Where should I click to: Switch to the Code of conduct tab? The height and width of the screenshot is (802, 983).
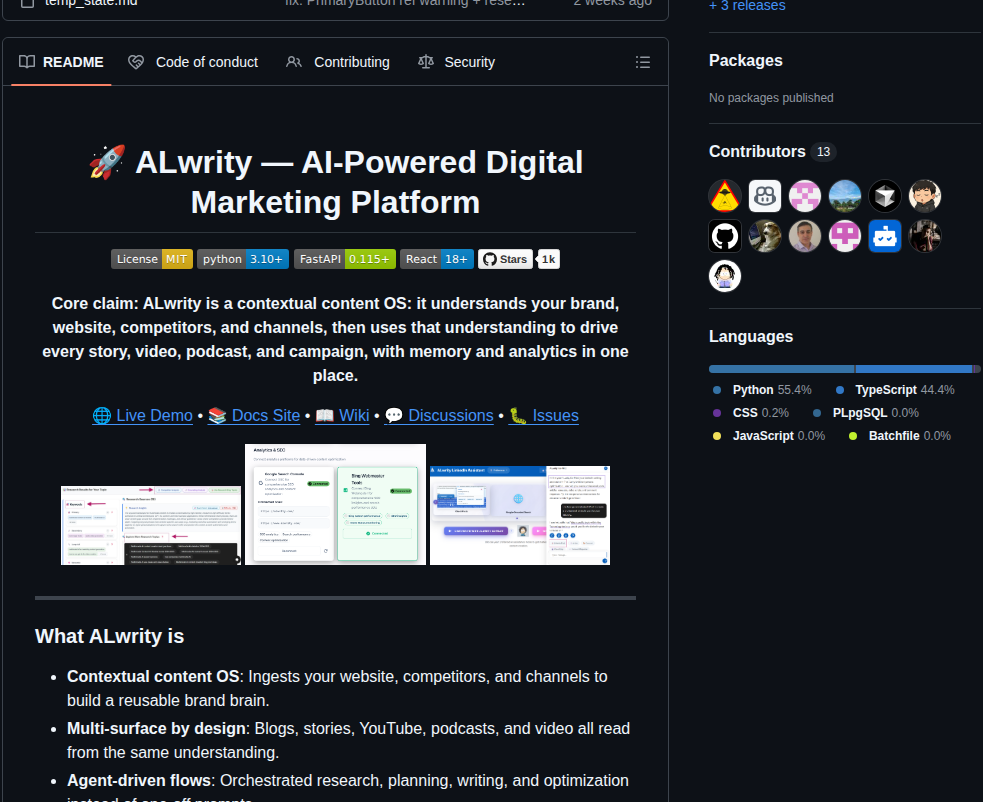[193, 62]
